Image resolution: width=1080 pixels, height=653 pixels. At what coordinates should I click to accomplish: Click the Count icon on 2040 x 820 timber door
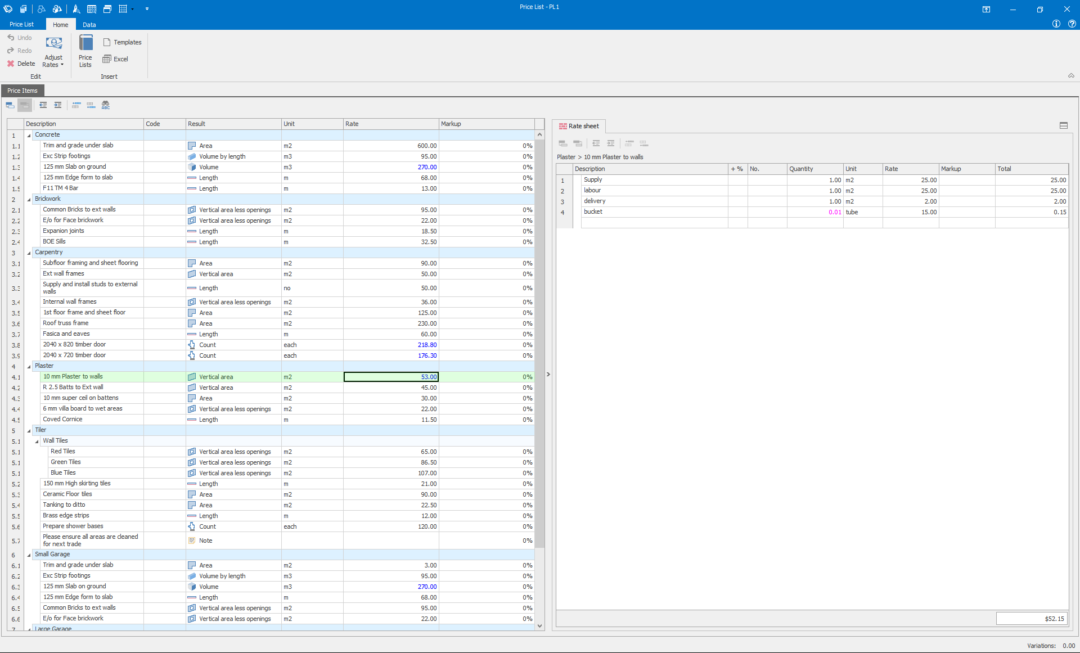[x=190, y=344]
